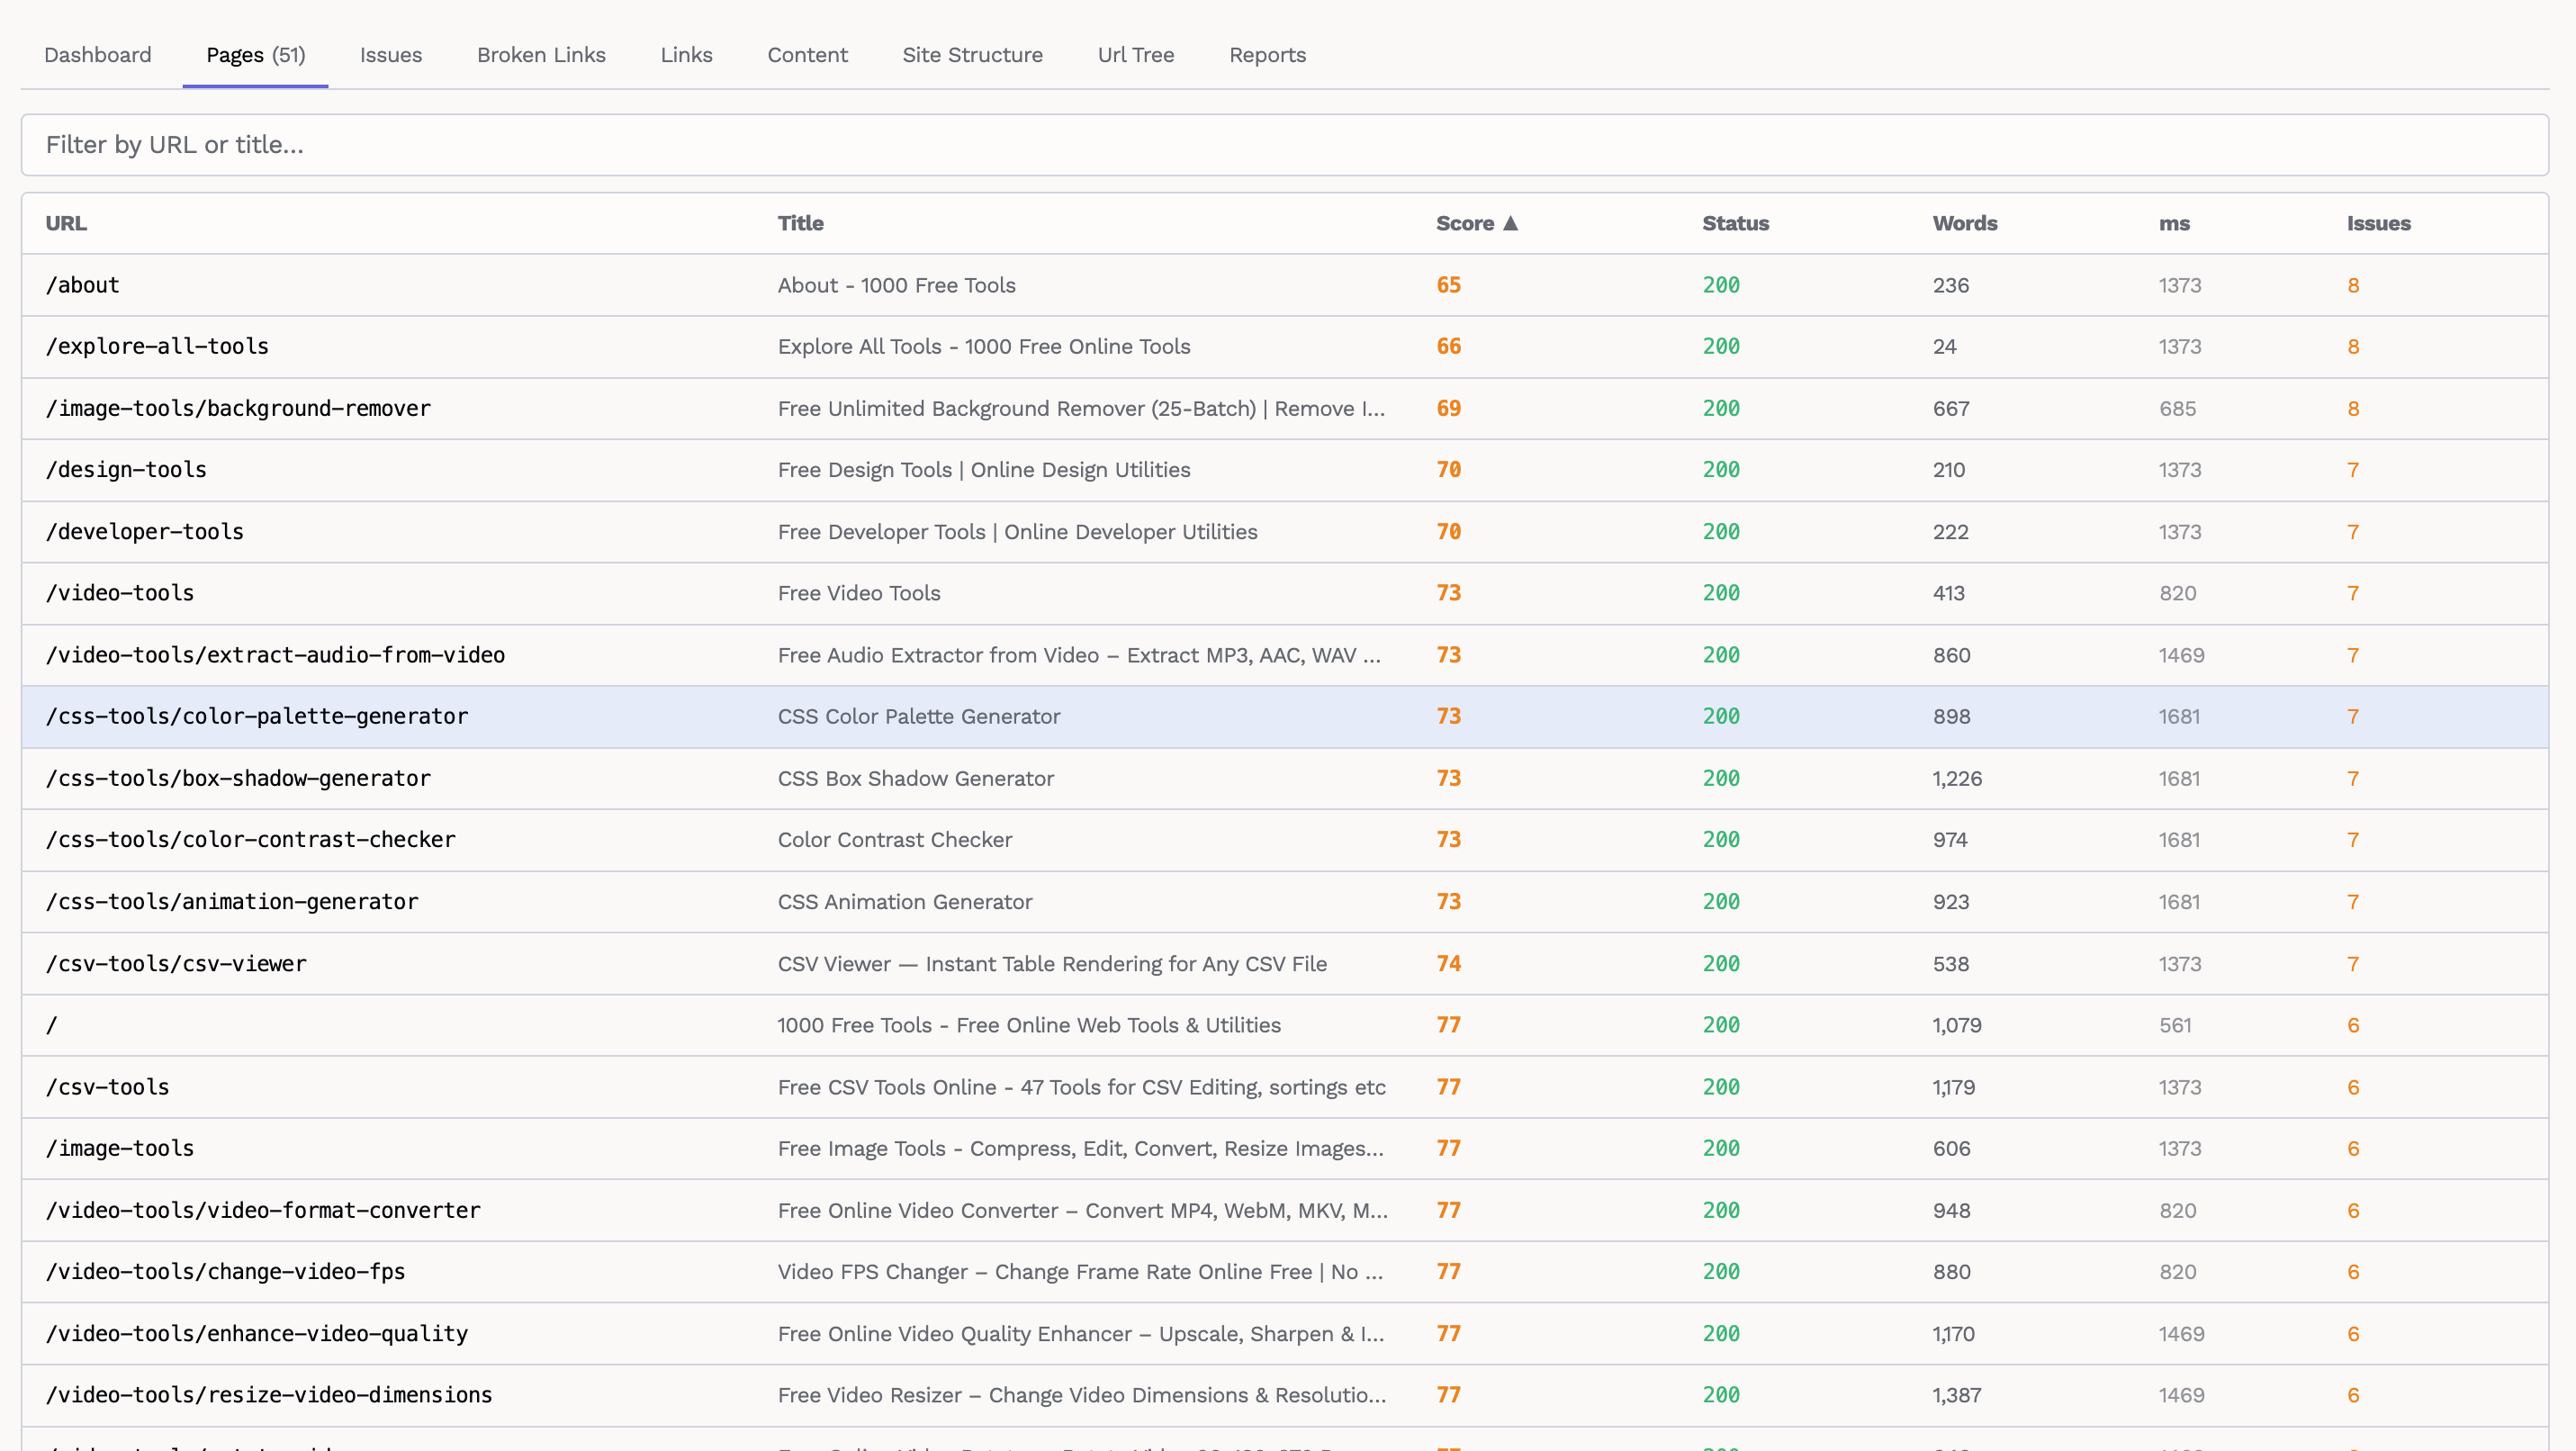Screen dimensions: 2576x1451
Task: Switch to the Reports tab
Action: coord(1267,55)
